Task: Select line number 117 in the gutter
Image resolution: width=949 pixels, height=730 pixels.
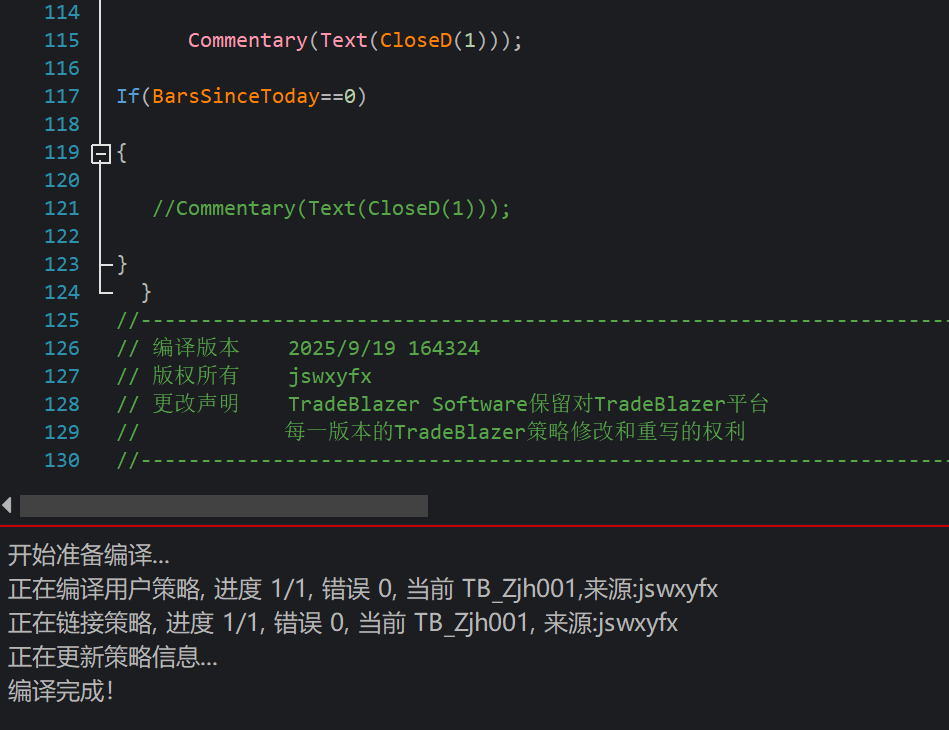Action: click(x=62, y=97)
